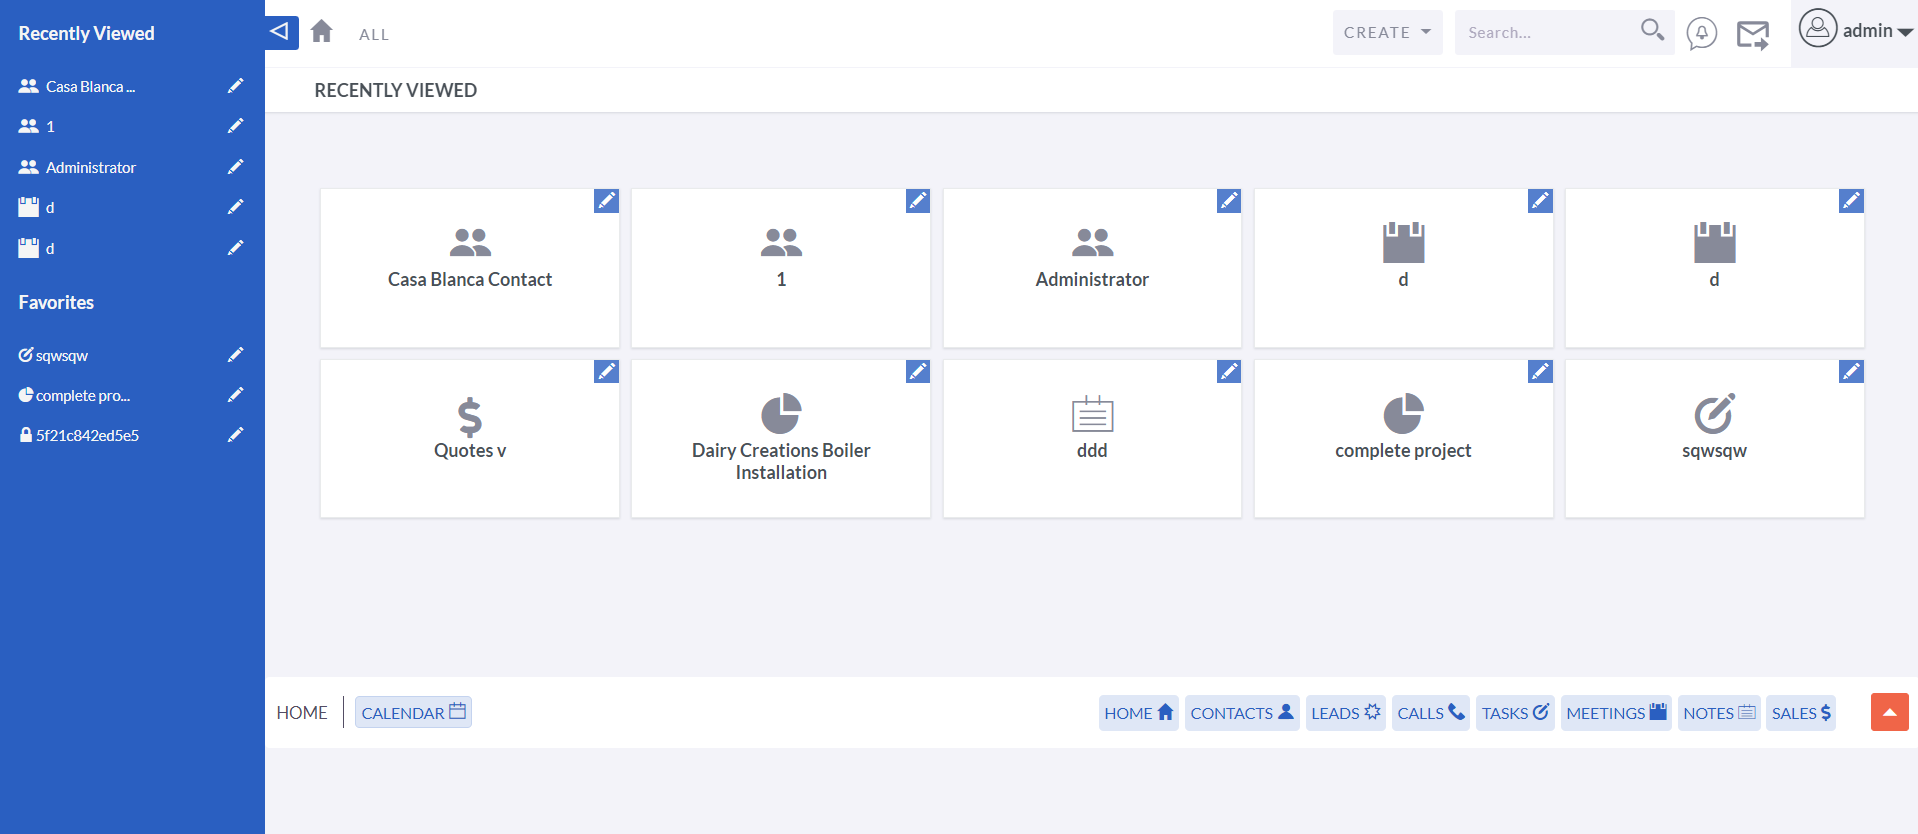Open the notifications bell icon
This screenshot has height=834, width=1918.
coord(1701,33)
